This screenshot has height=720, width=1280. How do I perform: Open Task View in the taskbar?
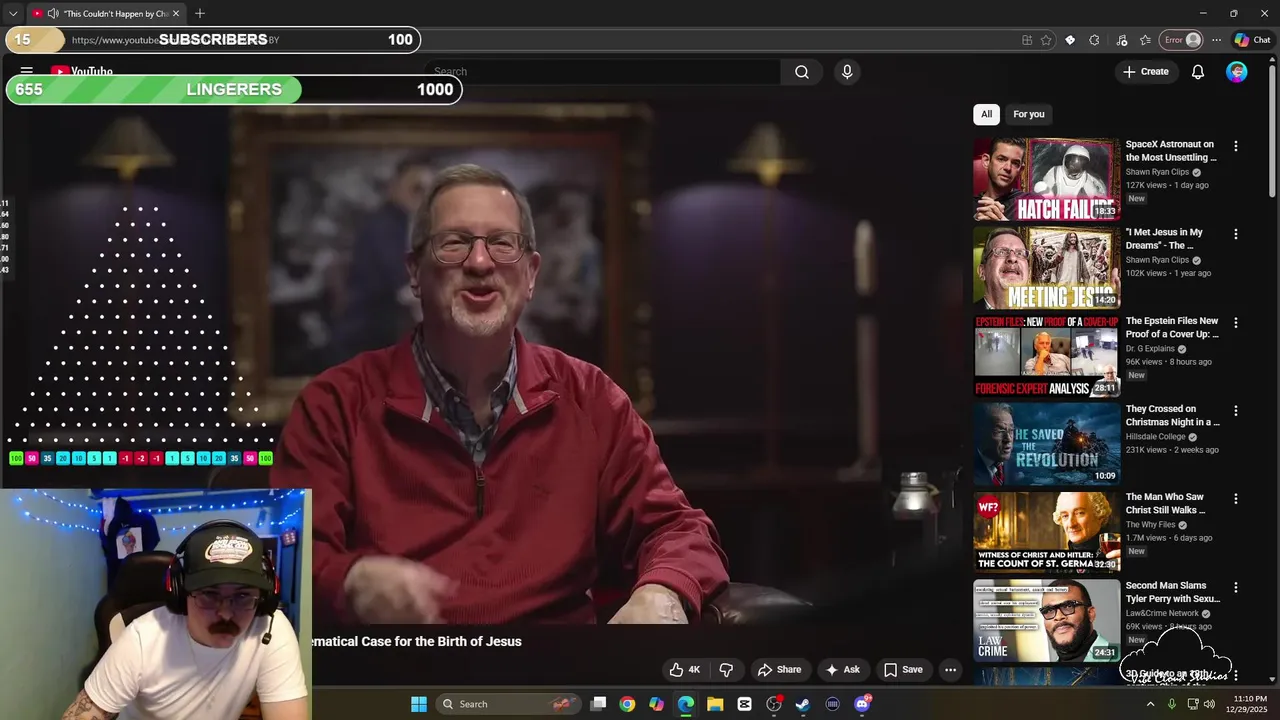(598, 704)
